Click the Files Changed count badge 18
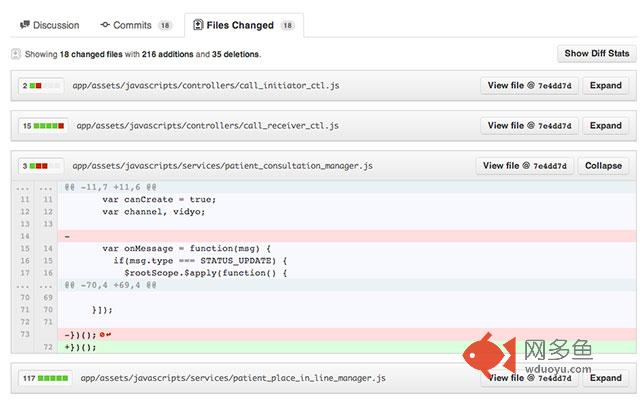640x400 pixels. coord(287,25)
